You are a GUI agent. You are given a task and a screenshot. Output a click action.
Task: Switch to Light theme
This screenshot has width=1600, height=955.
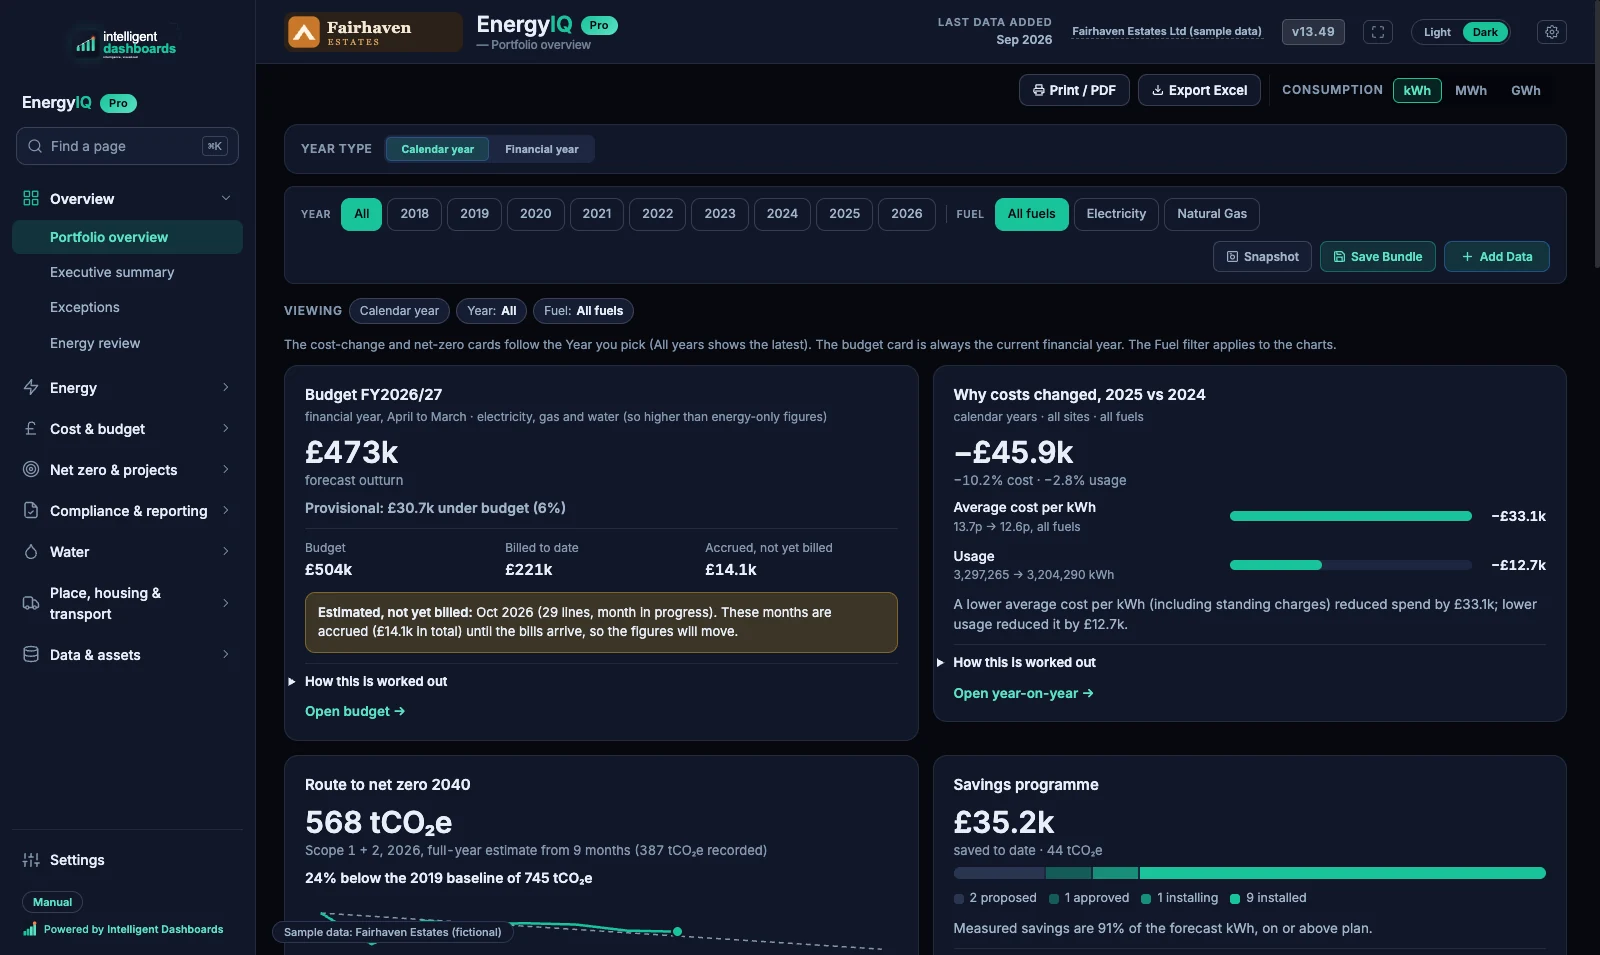click(1437, 32)
